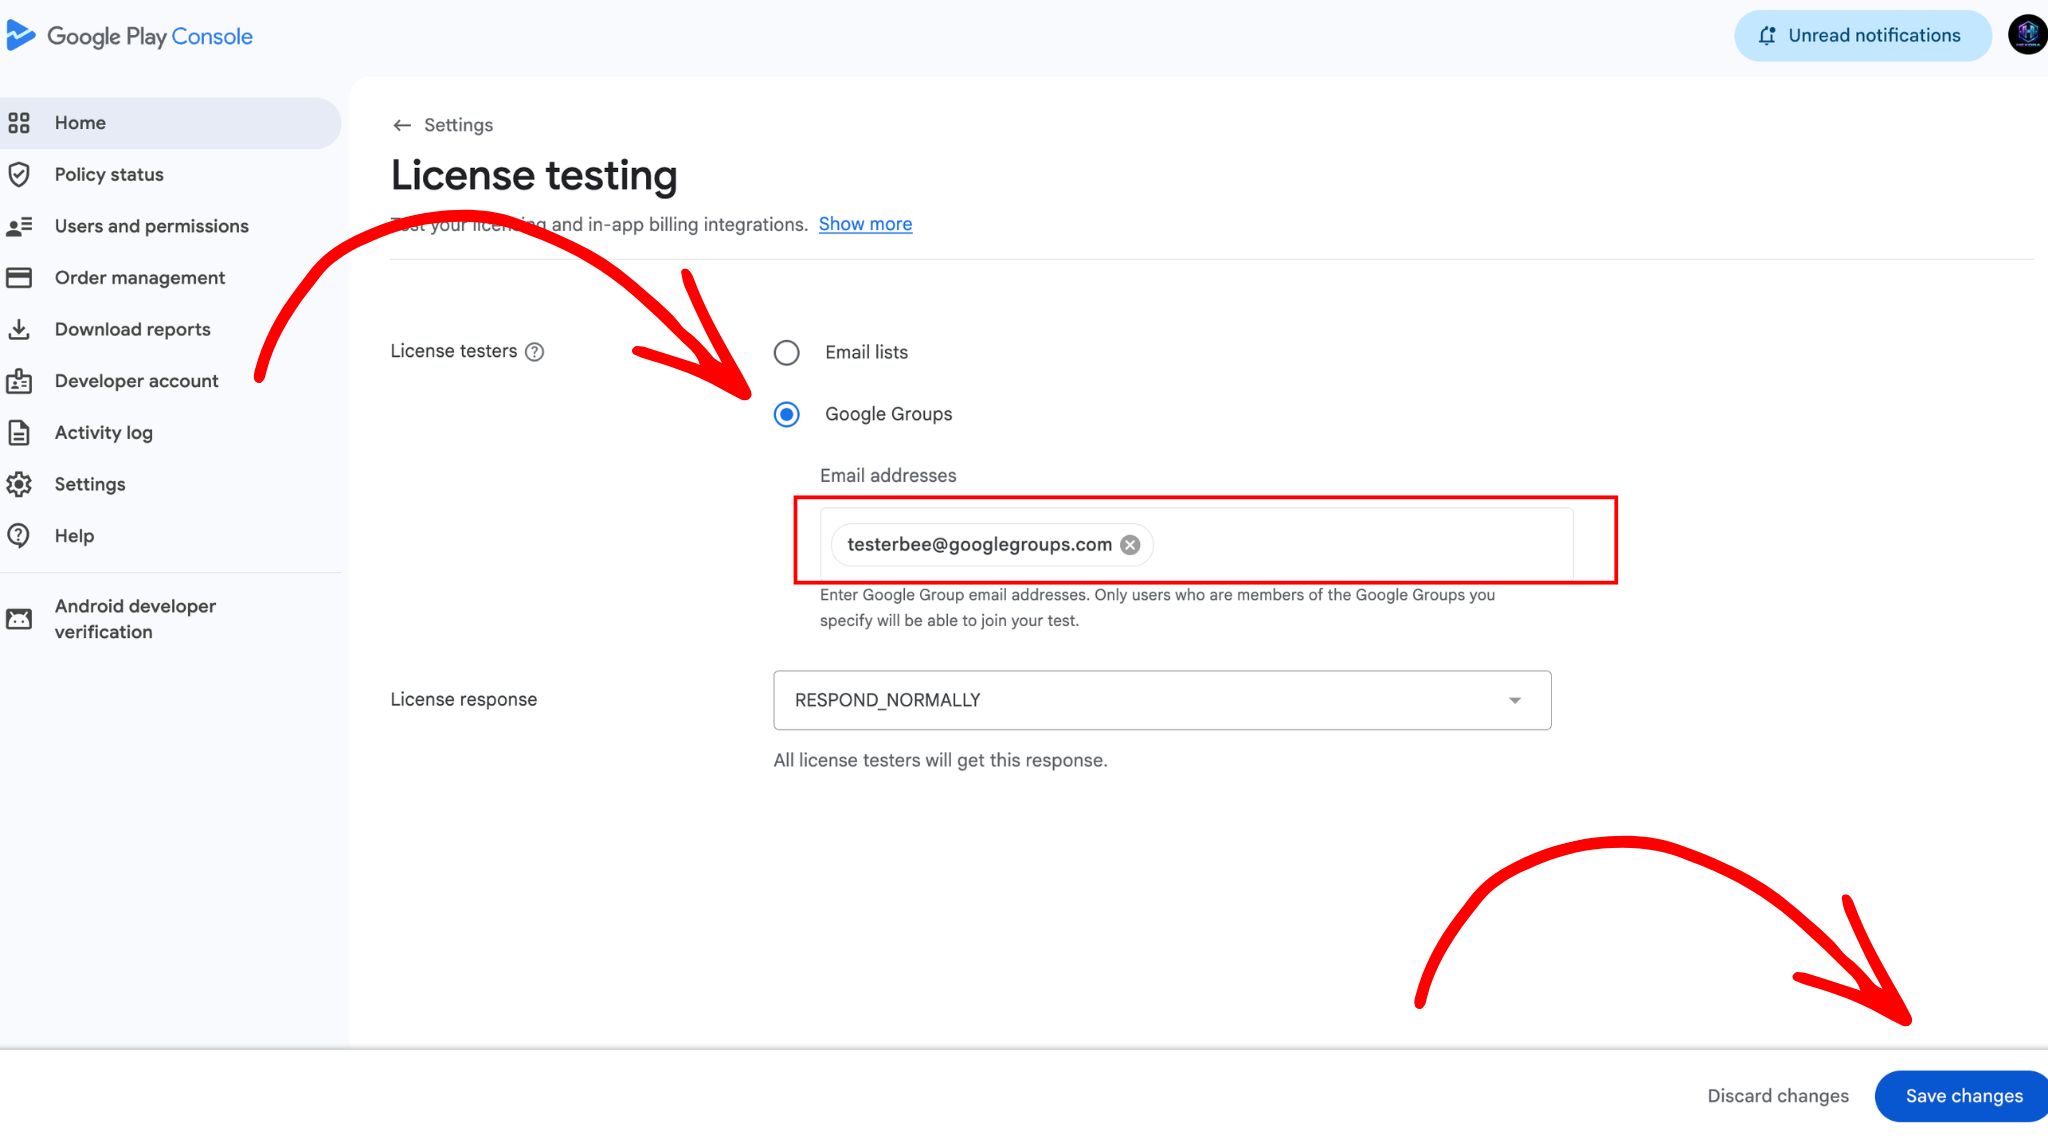Select the Google Groups radio button
This screenshot has height=1143, width=2048.
pos(787,414)
